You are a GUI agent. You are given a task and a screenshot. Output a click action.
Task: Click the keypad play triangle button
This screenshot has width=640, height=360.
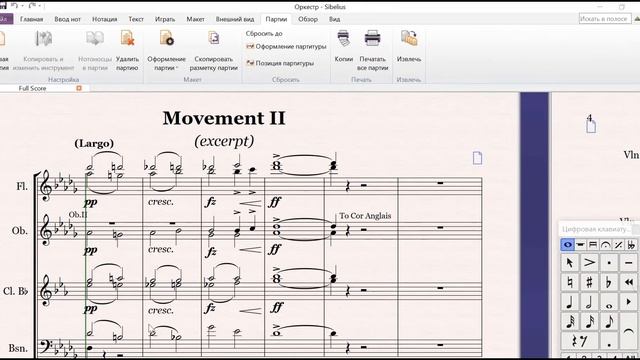[629, 302]
